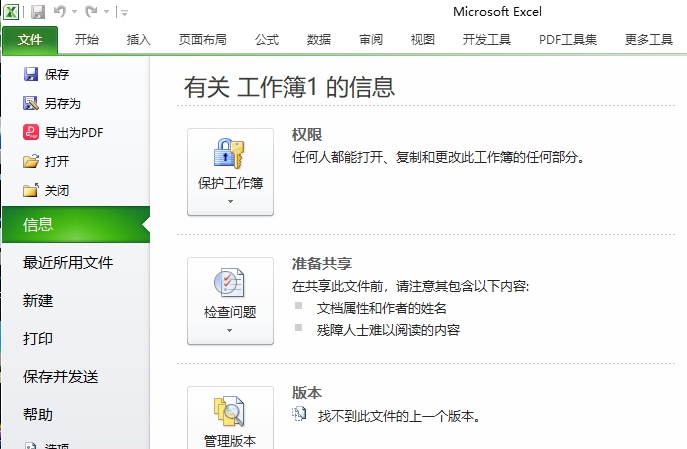Image resolution: width=687 pixels, height=449 pixels.
Task: Click the 检查问题 button label
Action: (230, 312)
